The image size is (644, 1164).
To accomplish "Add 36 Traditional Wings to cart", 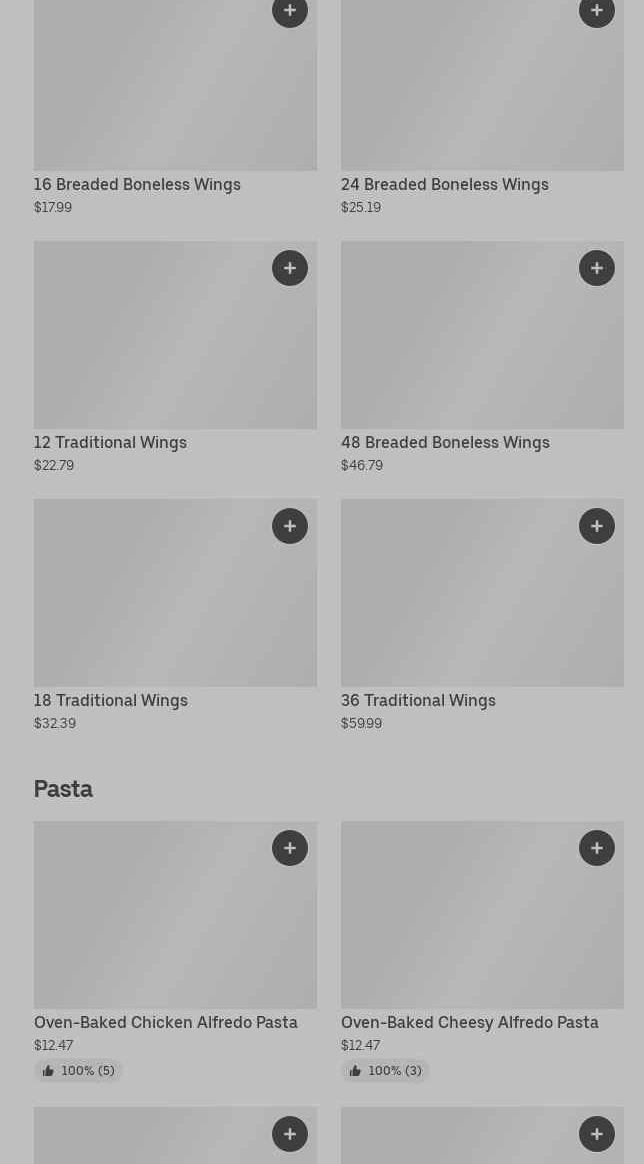I will pos(597,526).
